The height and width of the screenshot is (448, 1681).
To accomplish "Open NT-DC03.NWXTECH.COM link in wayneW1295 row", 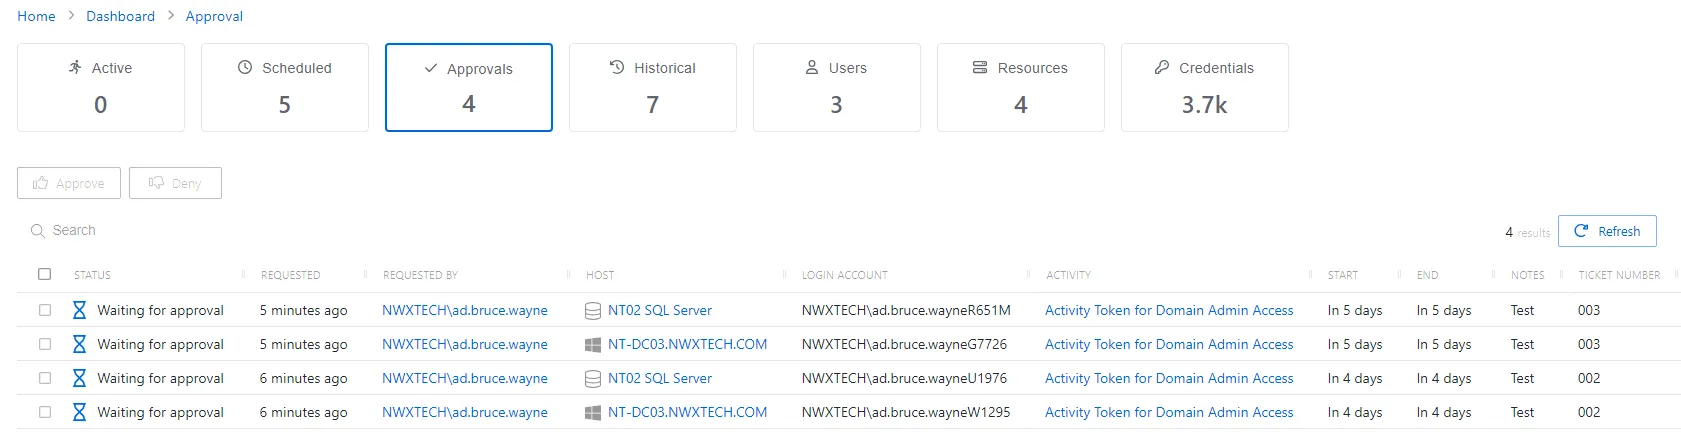I will tap(687, 412).
